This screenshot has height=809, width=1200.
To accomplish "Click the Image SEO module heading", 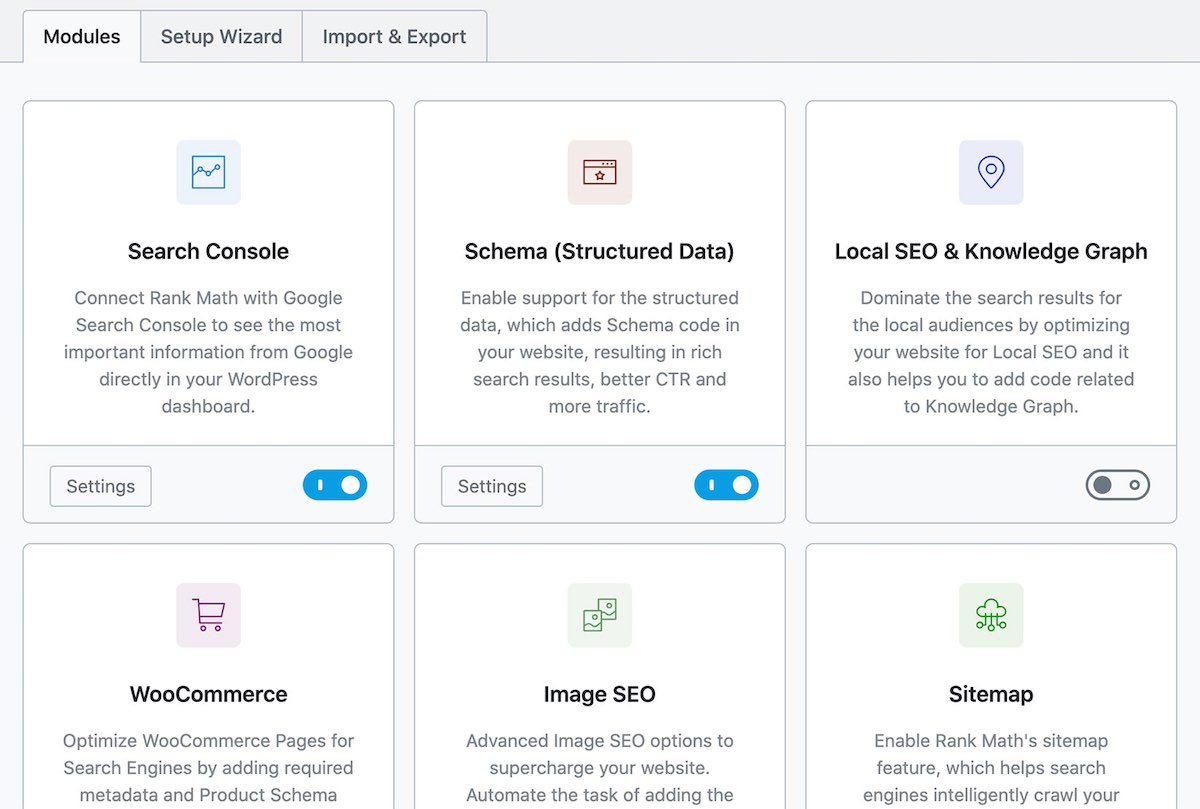I will [599, 694].
